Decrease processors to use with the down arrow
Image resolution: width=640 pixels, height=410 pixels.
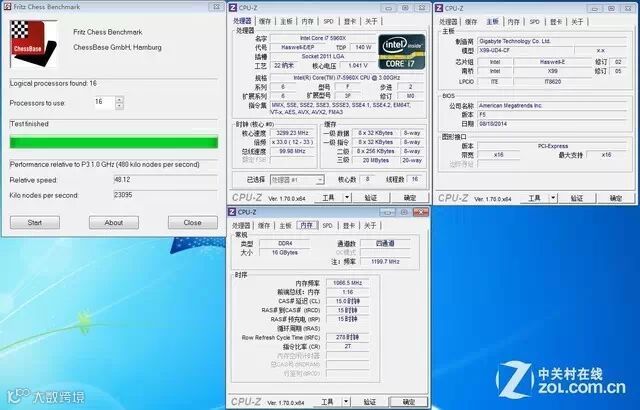point(119,106)
